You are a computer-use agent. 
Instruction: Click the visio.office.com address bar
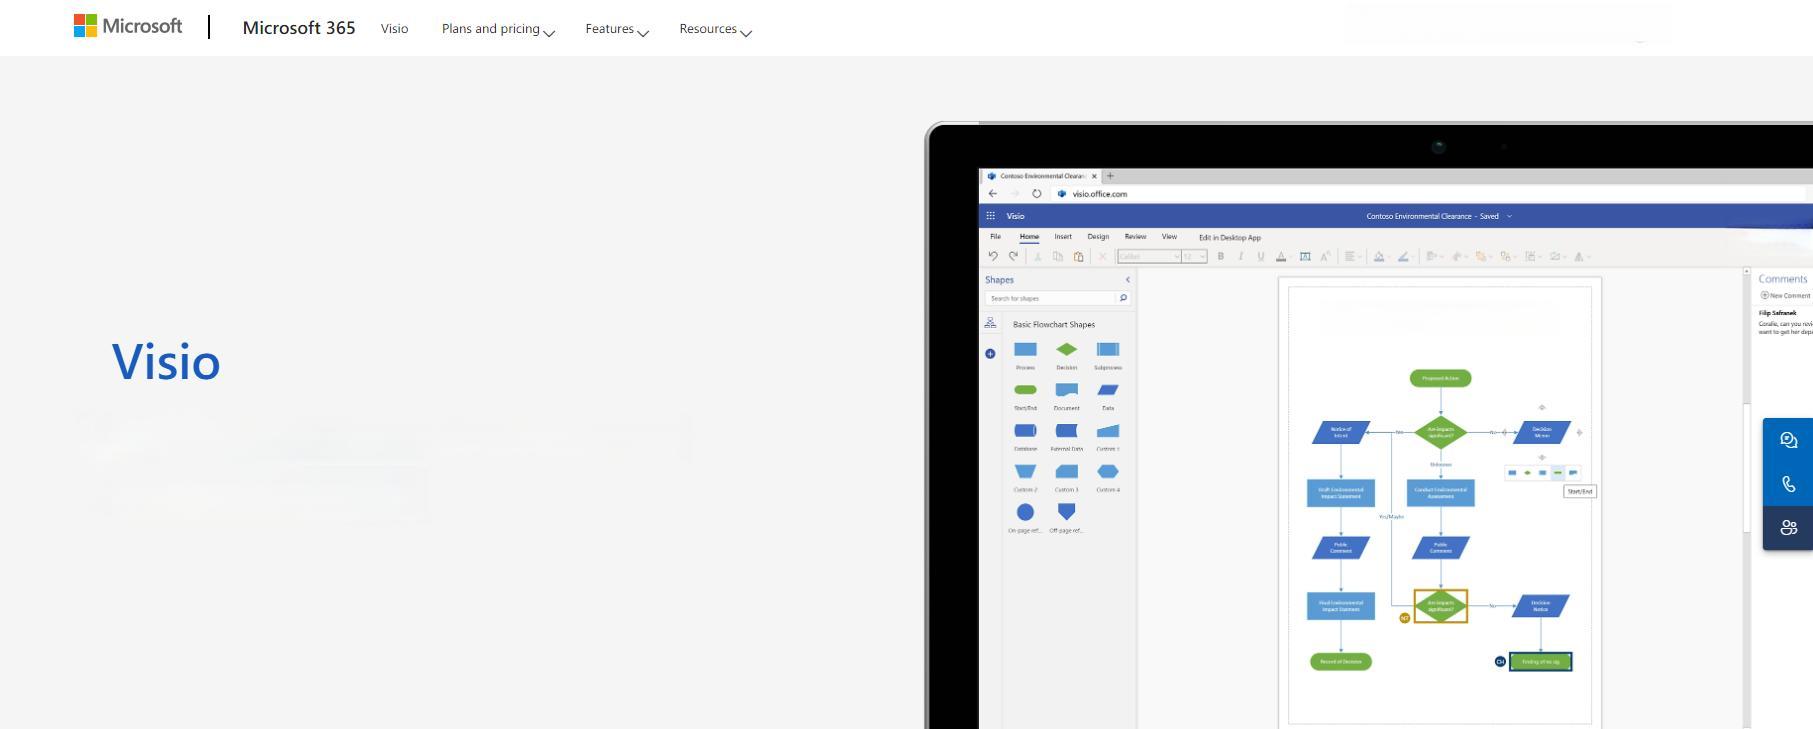(x=1100, y=194)
